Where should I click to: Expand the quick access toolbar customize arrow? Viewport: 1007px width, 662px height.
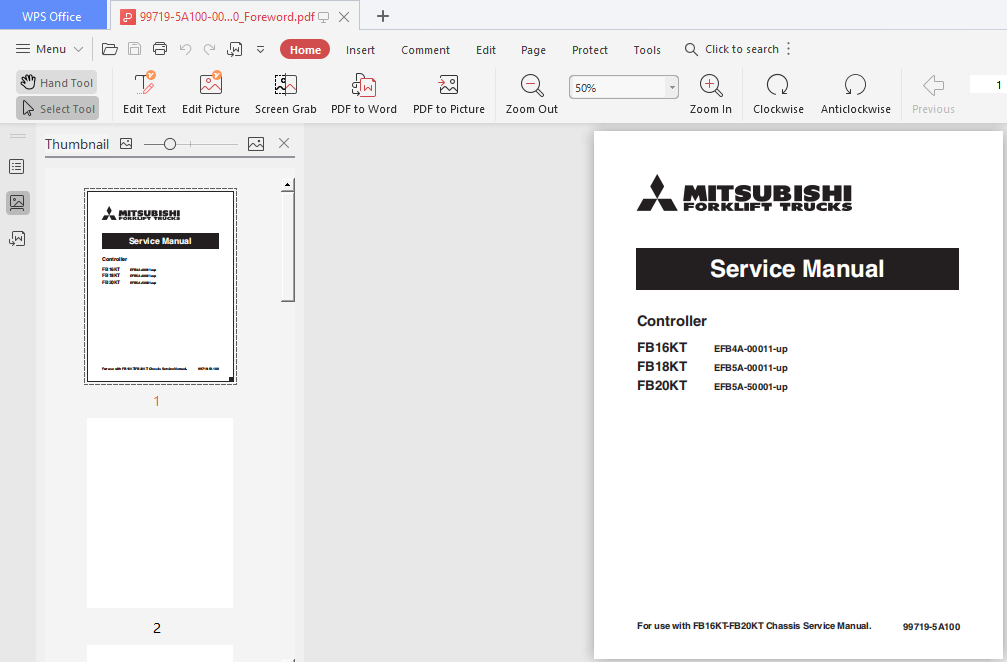point(260,49)
